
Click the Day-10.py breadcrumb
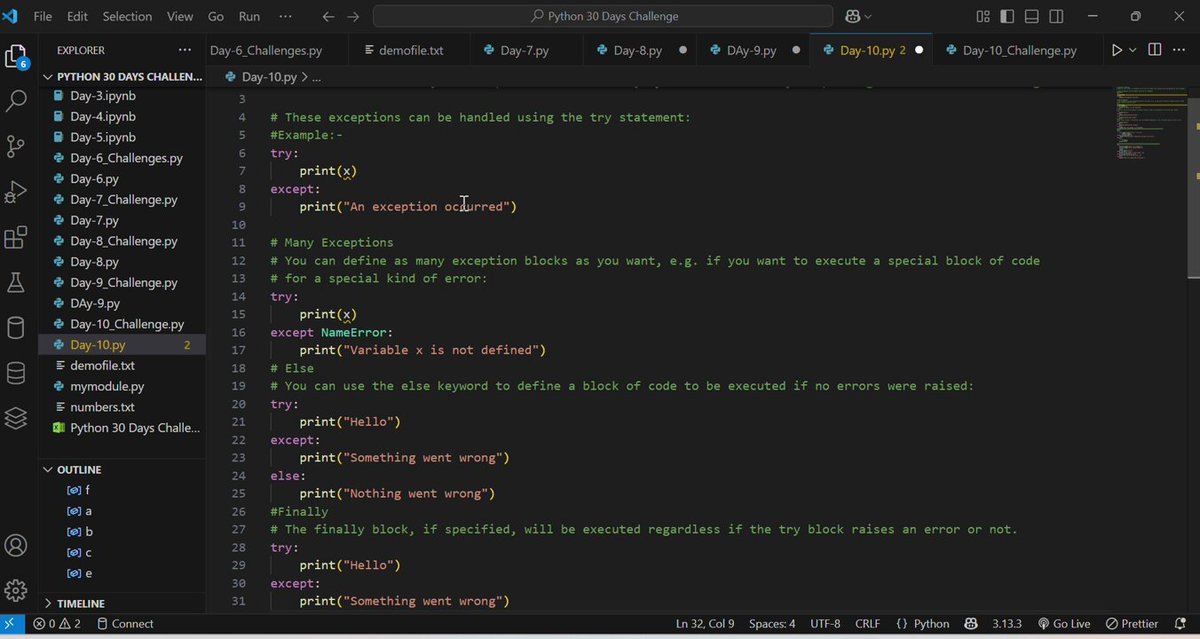[268, 77]
